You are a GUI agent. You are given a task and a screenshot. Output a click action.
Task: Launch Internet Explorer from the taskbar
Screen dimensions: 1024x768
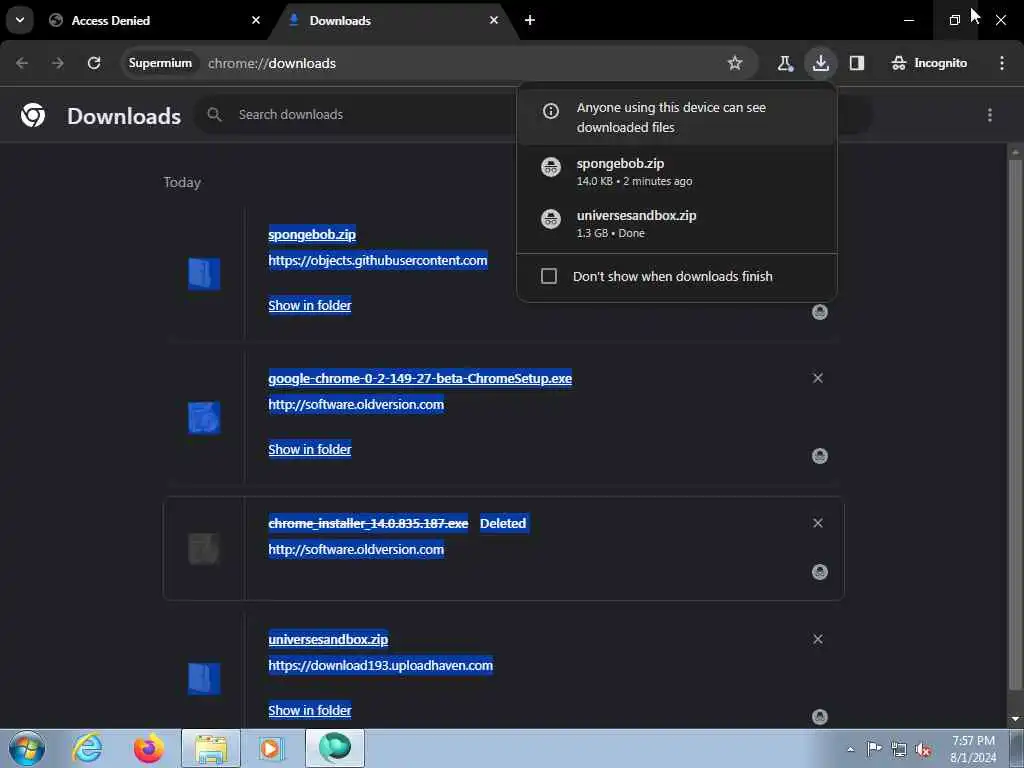tap(88, 748)
